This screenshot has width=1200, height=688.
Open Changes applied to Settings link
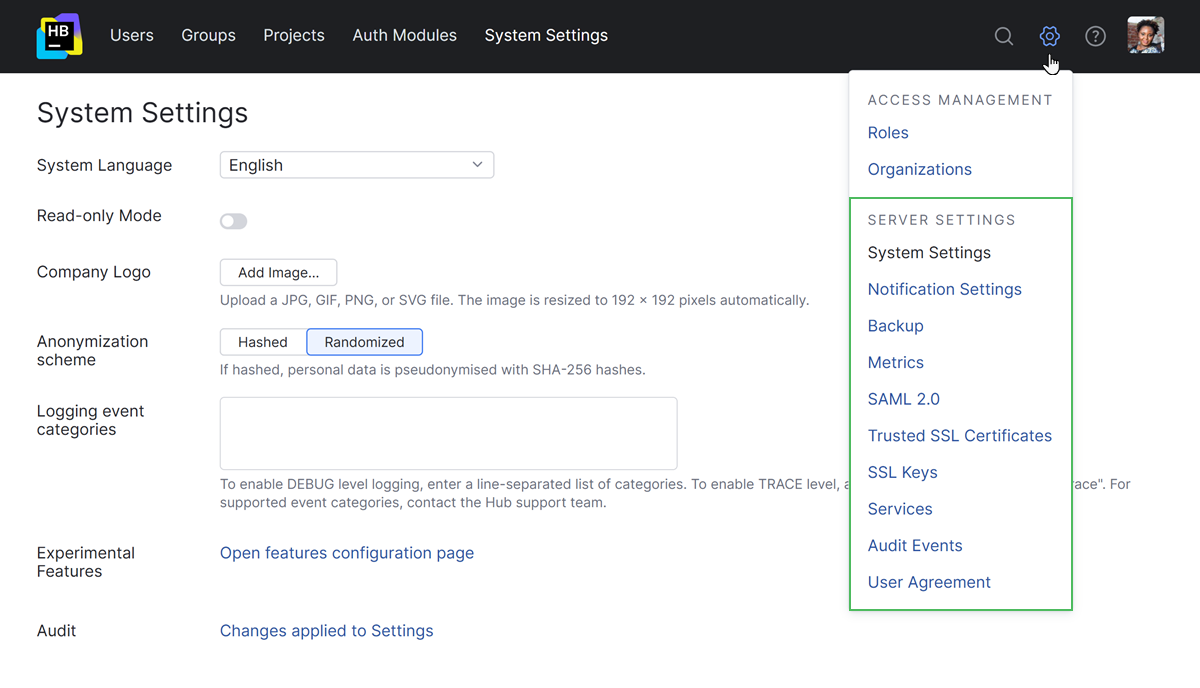tap(326, 631)
